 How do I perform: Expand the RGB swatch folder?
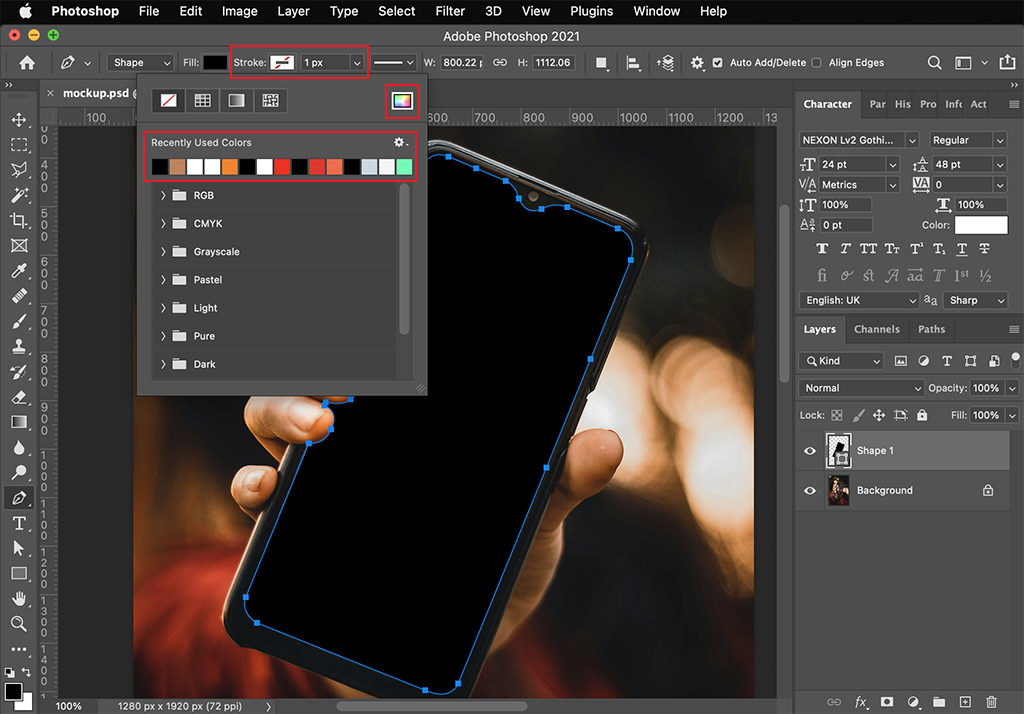(163, 195)
